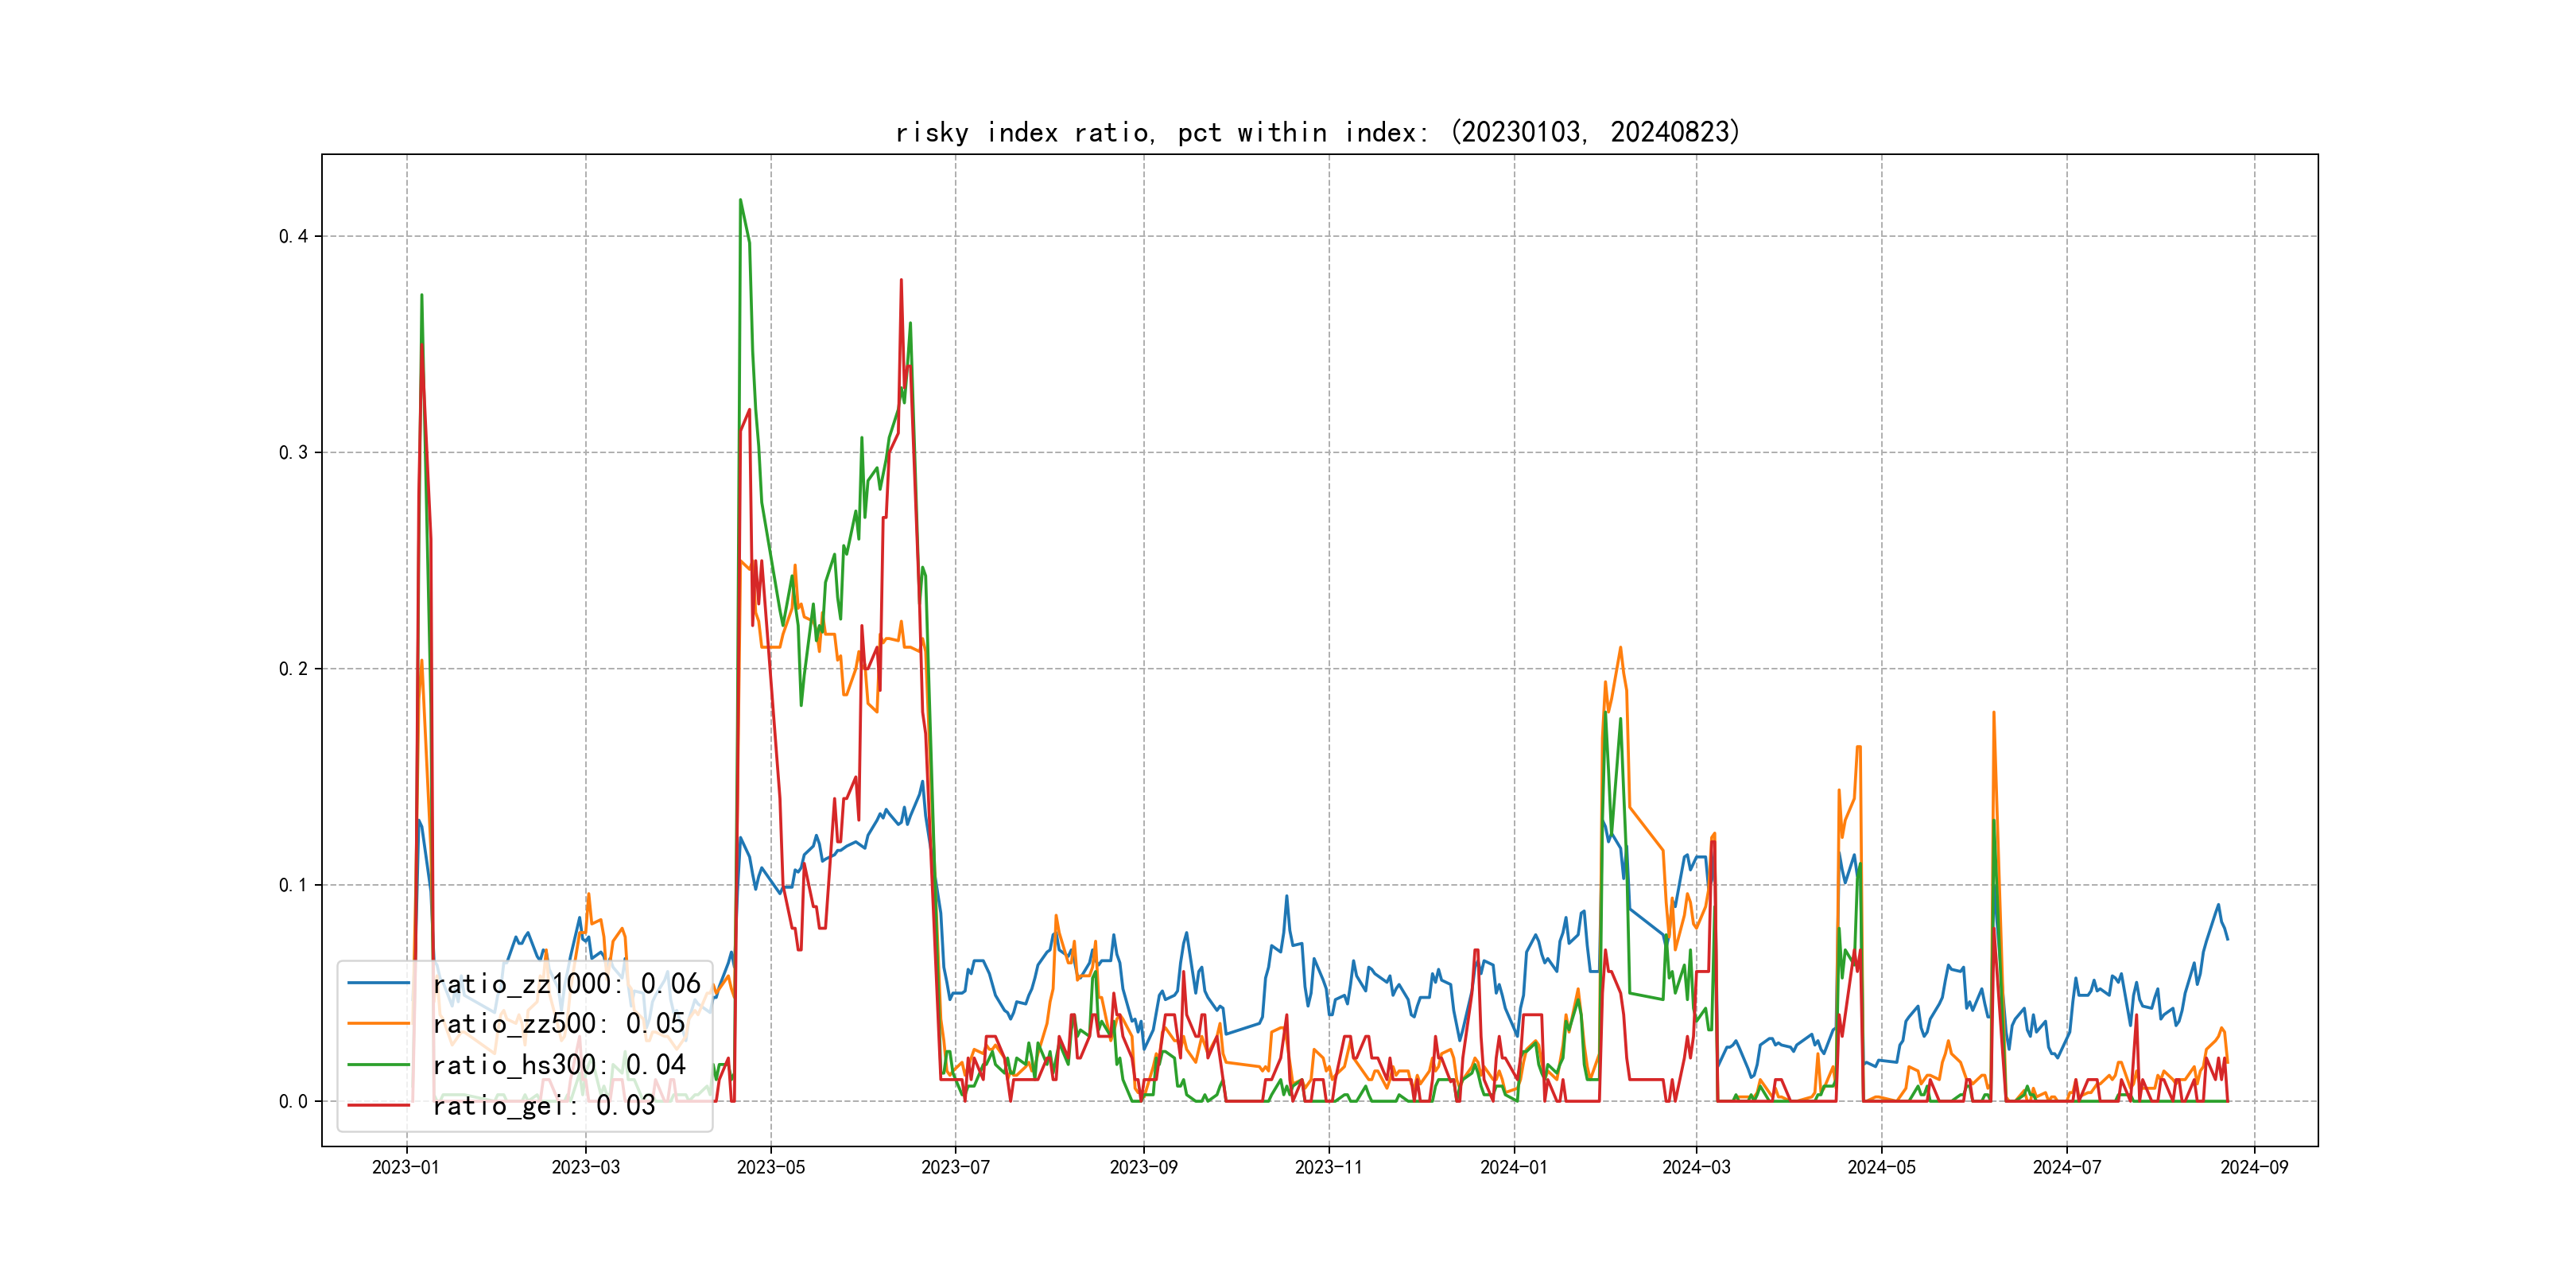Screen dimensions: 2576x1288
Task: Click the ratio_gei legend label
Action: 543,1105
